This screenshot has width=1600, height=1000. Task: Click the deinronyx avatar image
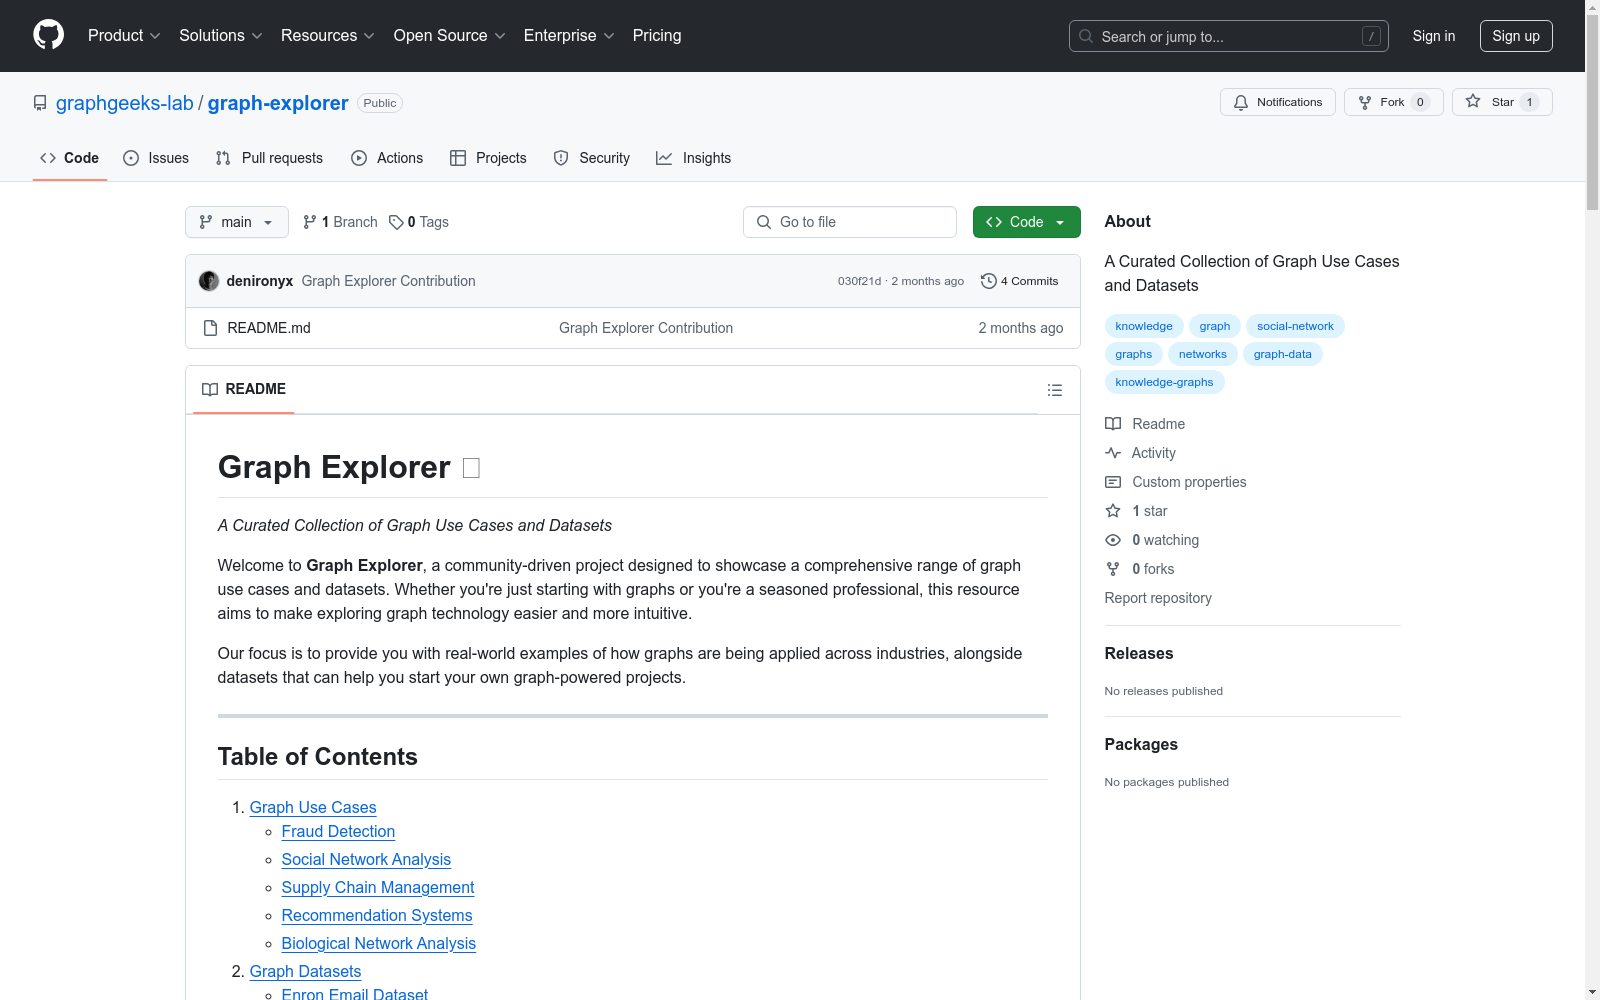(209, 281)
